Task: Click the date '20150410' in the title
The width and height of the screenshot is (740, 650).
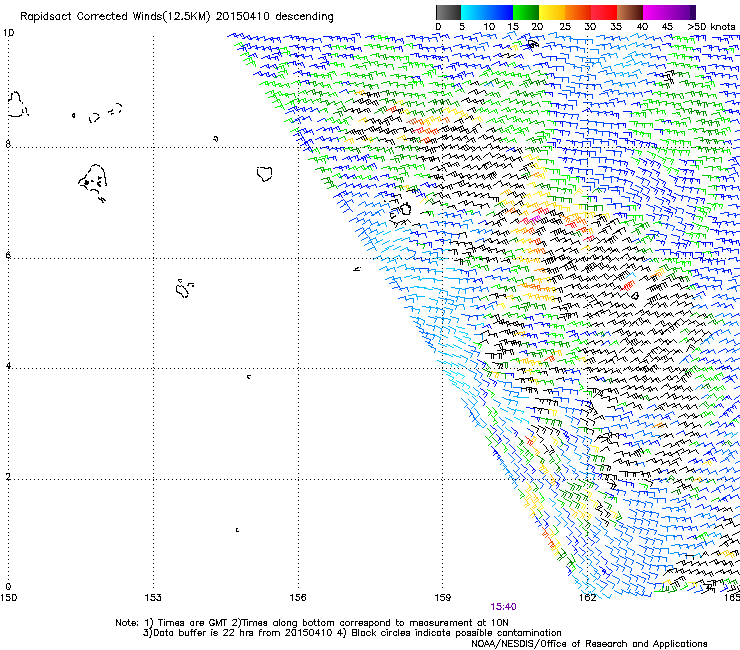Action: (x=243, y=16)
